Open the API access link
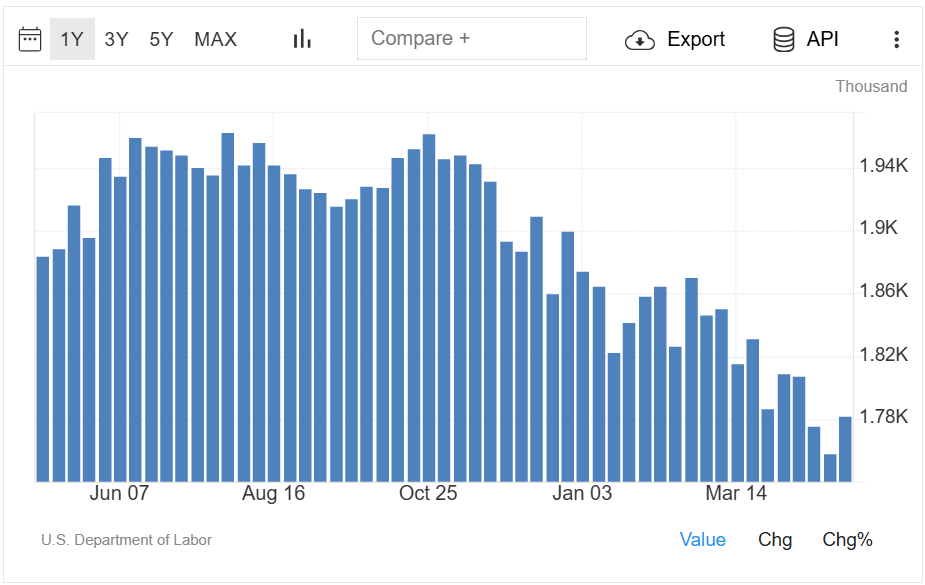This screenshot has height=585, width=925. (822, 39)
